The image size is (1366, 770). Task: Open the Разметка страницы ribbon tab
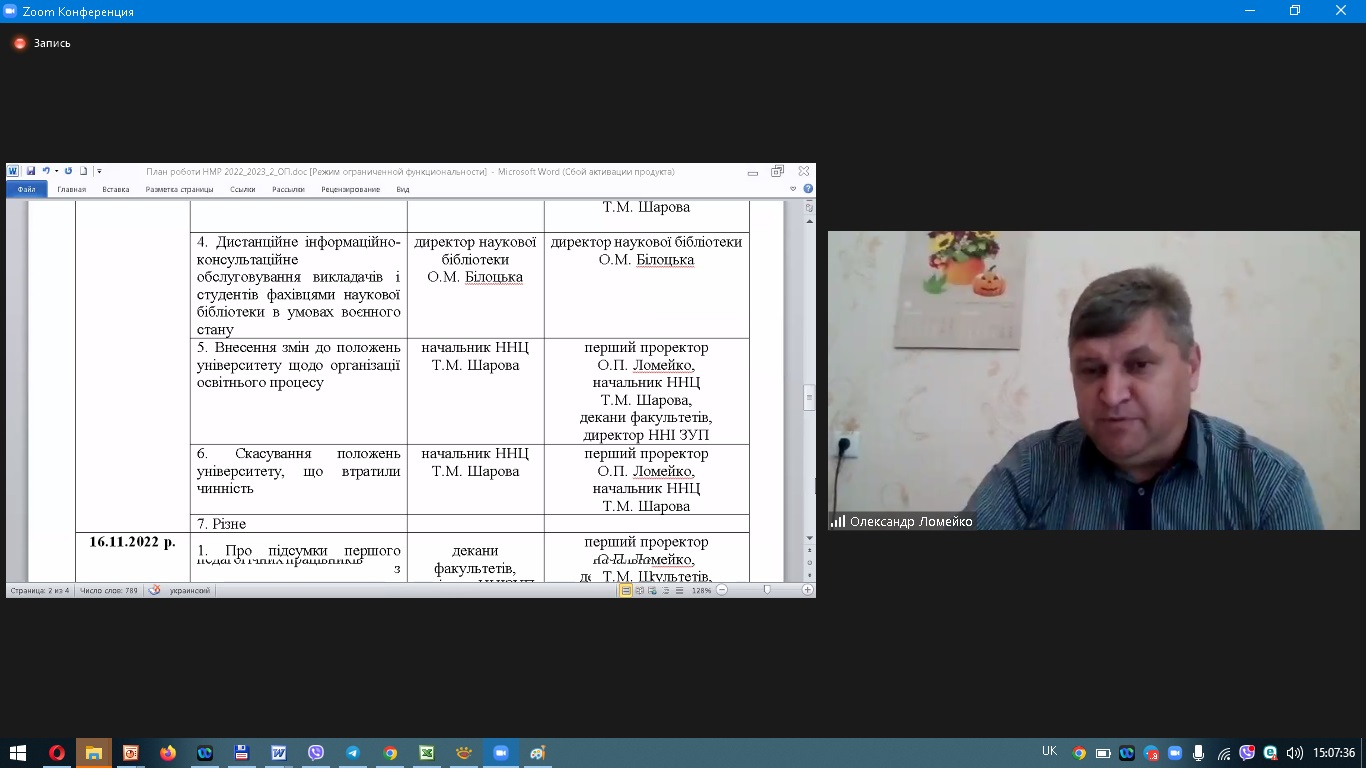[x=179, y=189]
